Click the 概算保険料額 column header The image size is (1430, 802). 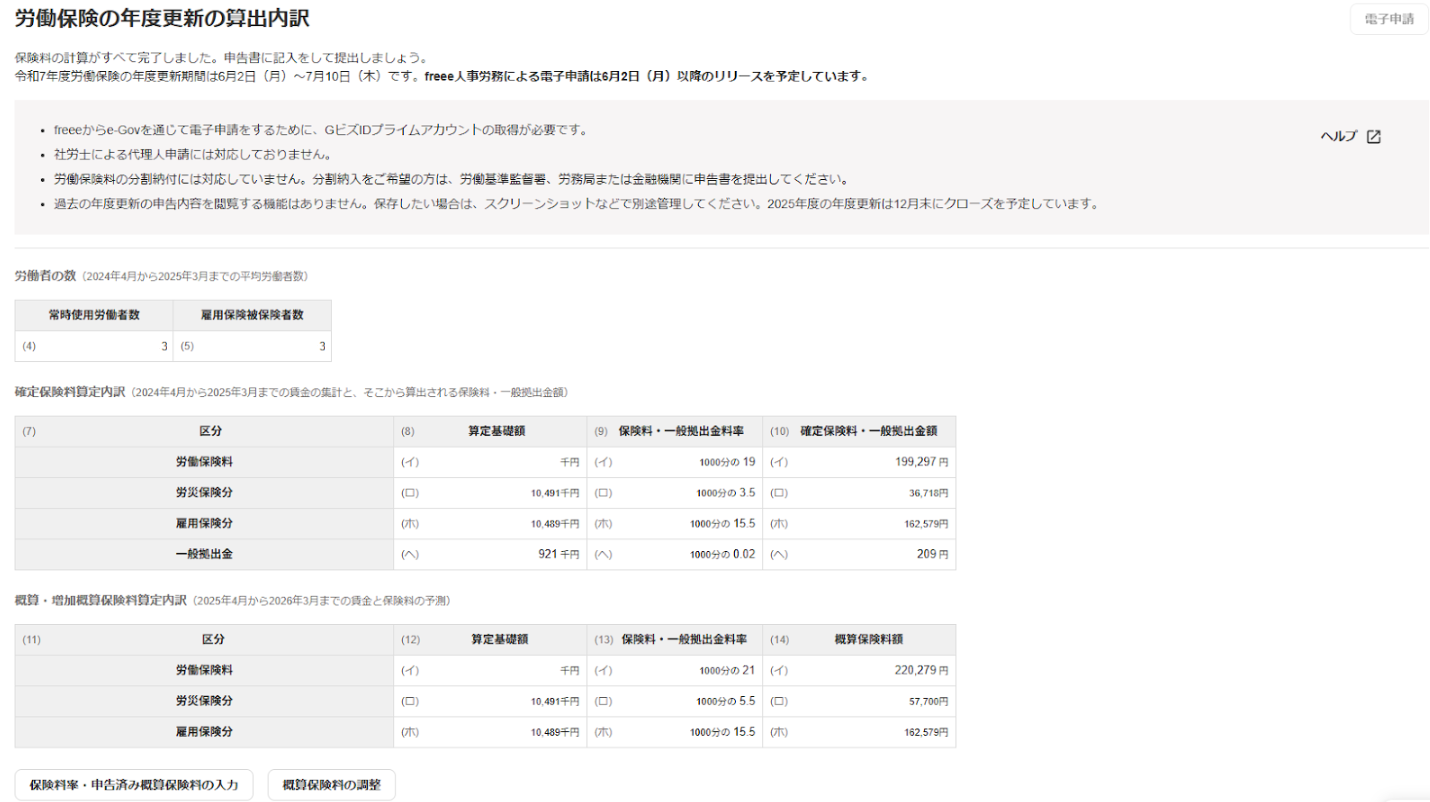pyautogui.click(x=867, y=639)
